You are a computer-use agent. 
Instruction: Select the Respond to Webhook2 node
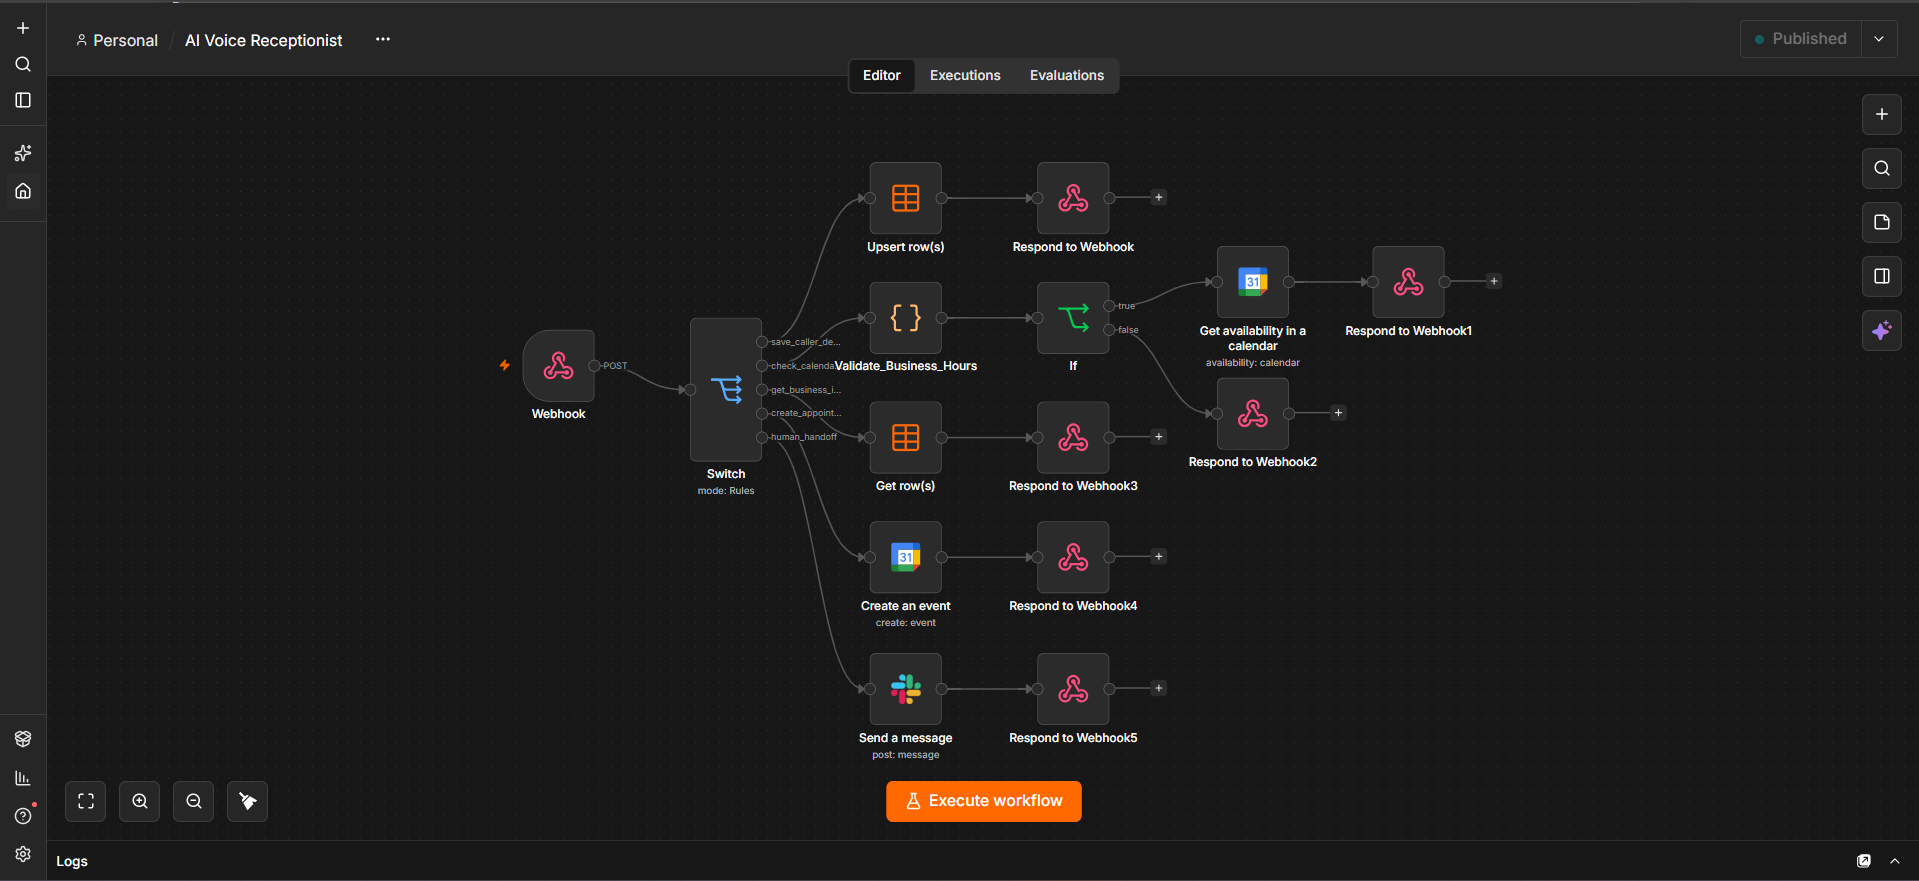(1253, 413)
